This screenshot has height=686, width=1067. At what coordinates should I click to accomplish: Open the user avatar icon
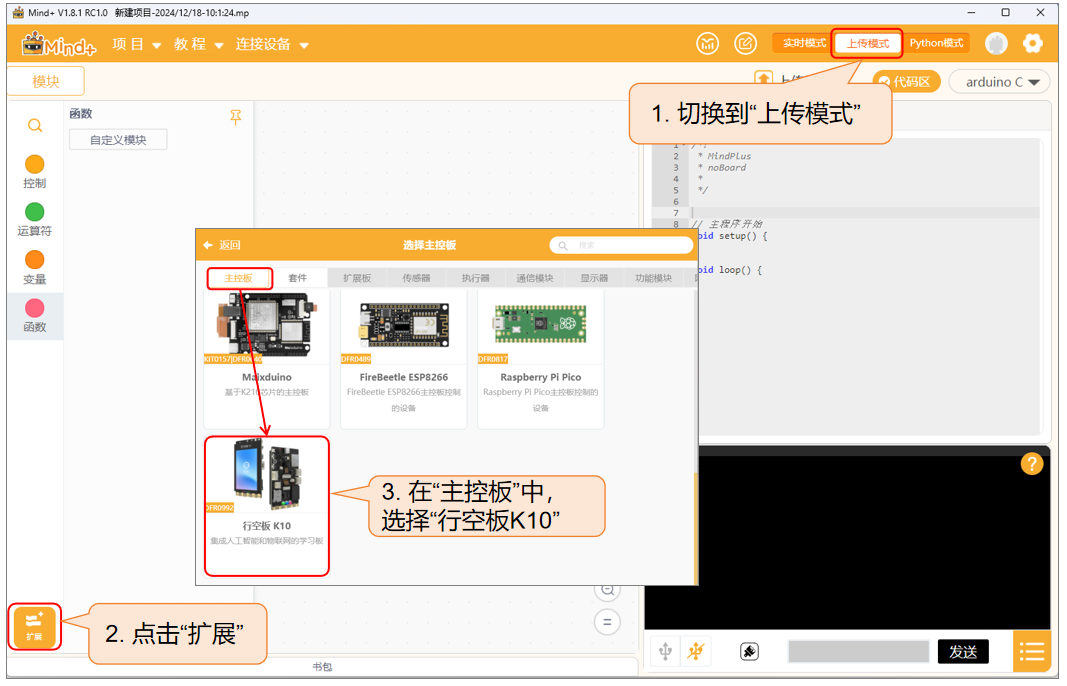(996, 44)
